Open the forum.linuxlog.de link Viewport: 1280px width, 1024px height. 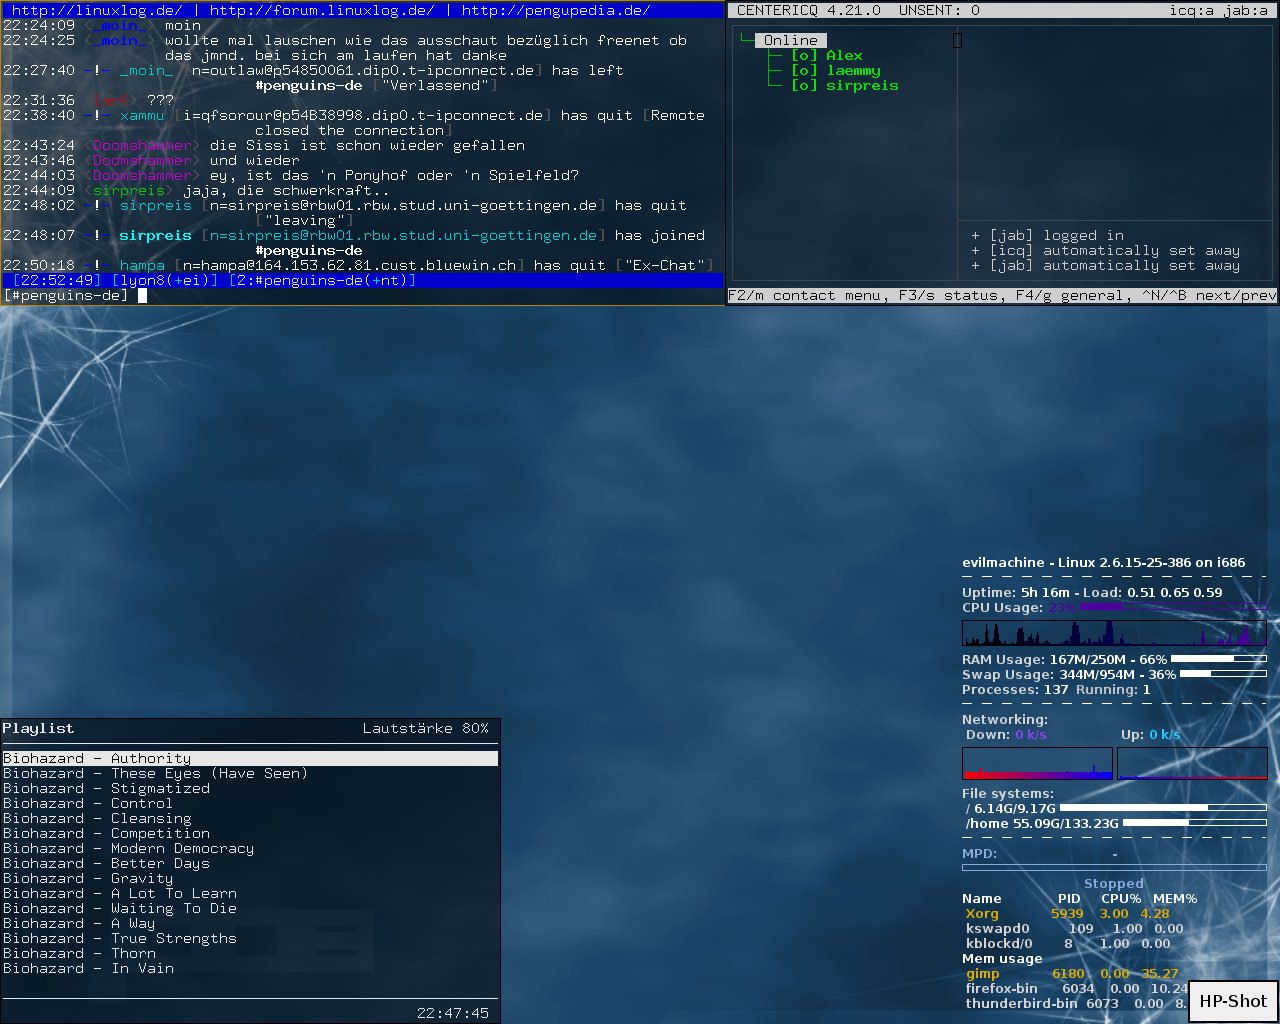point(322,10)
